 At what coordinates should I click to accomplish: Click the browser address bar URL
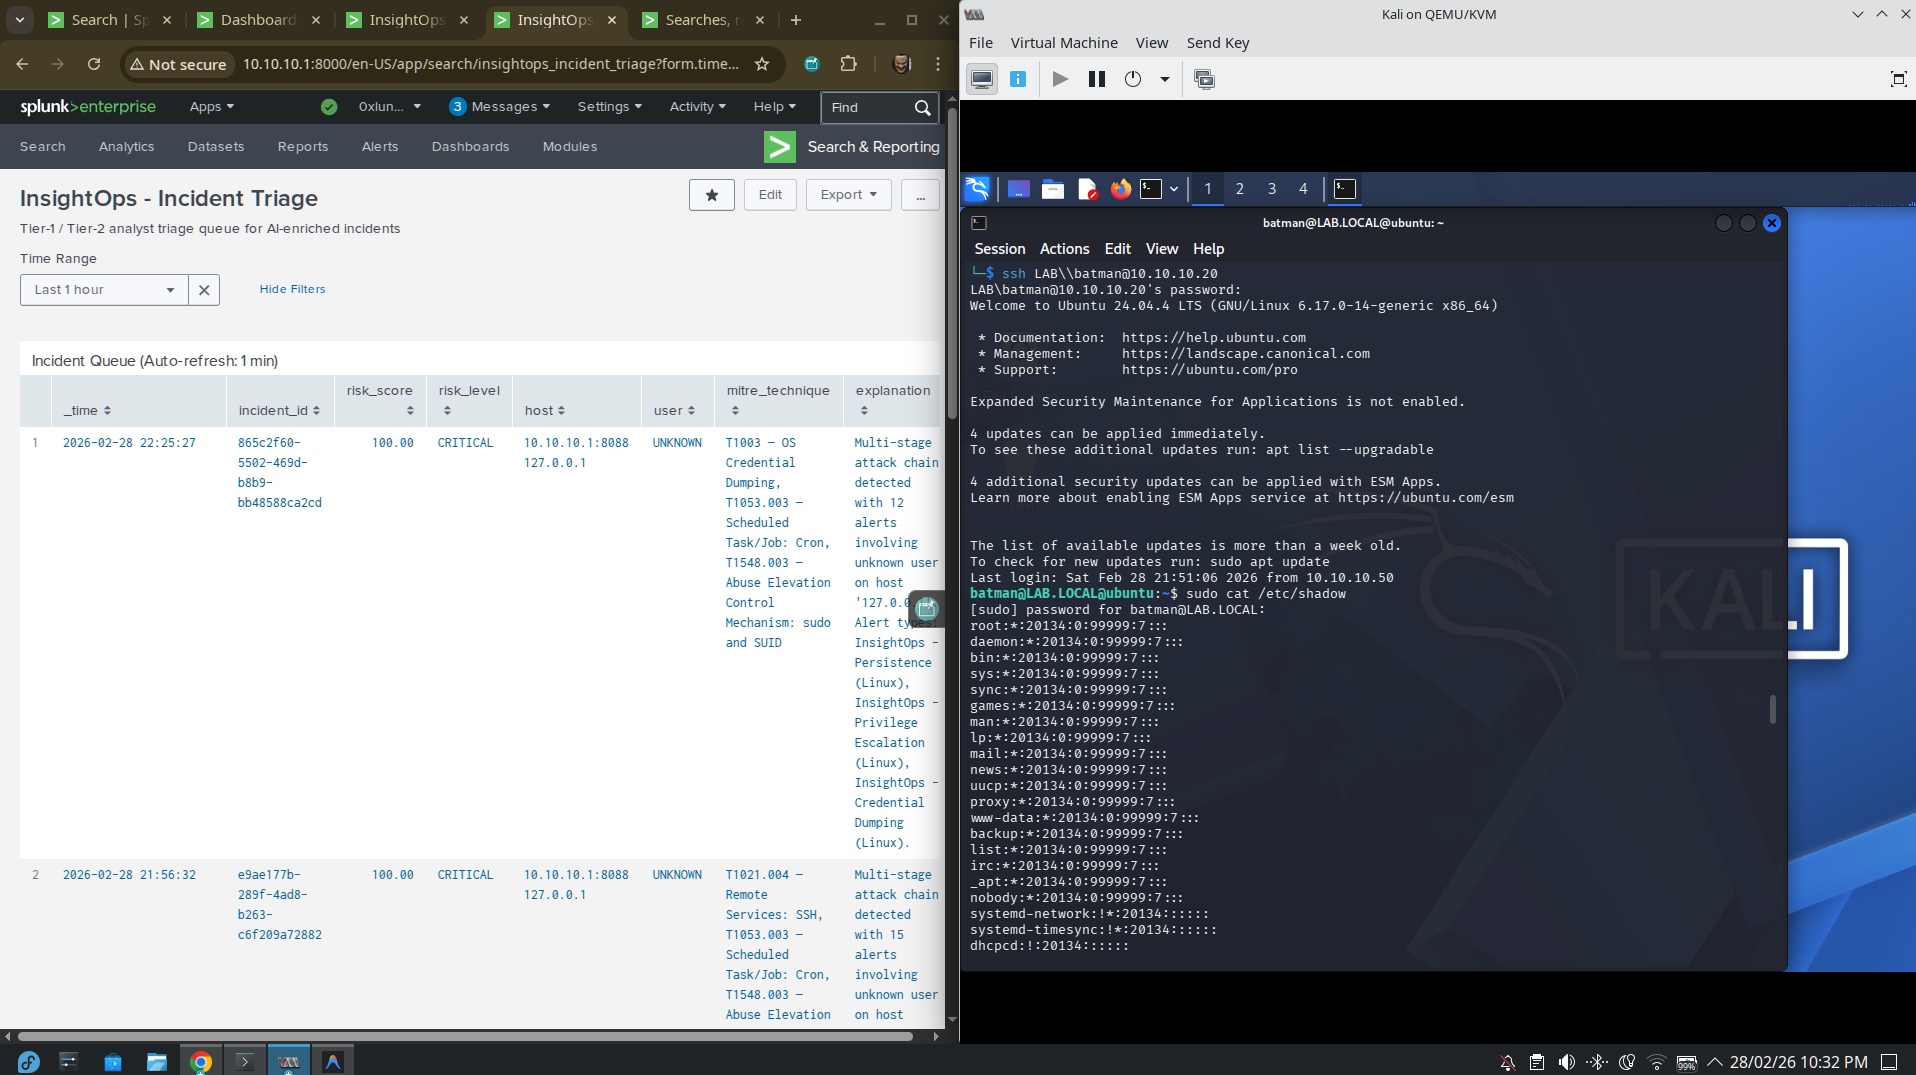pos(490,64)
